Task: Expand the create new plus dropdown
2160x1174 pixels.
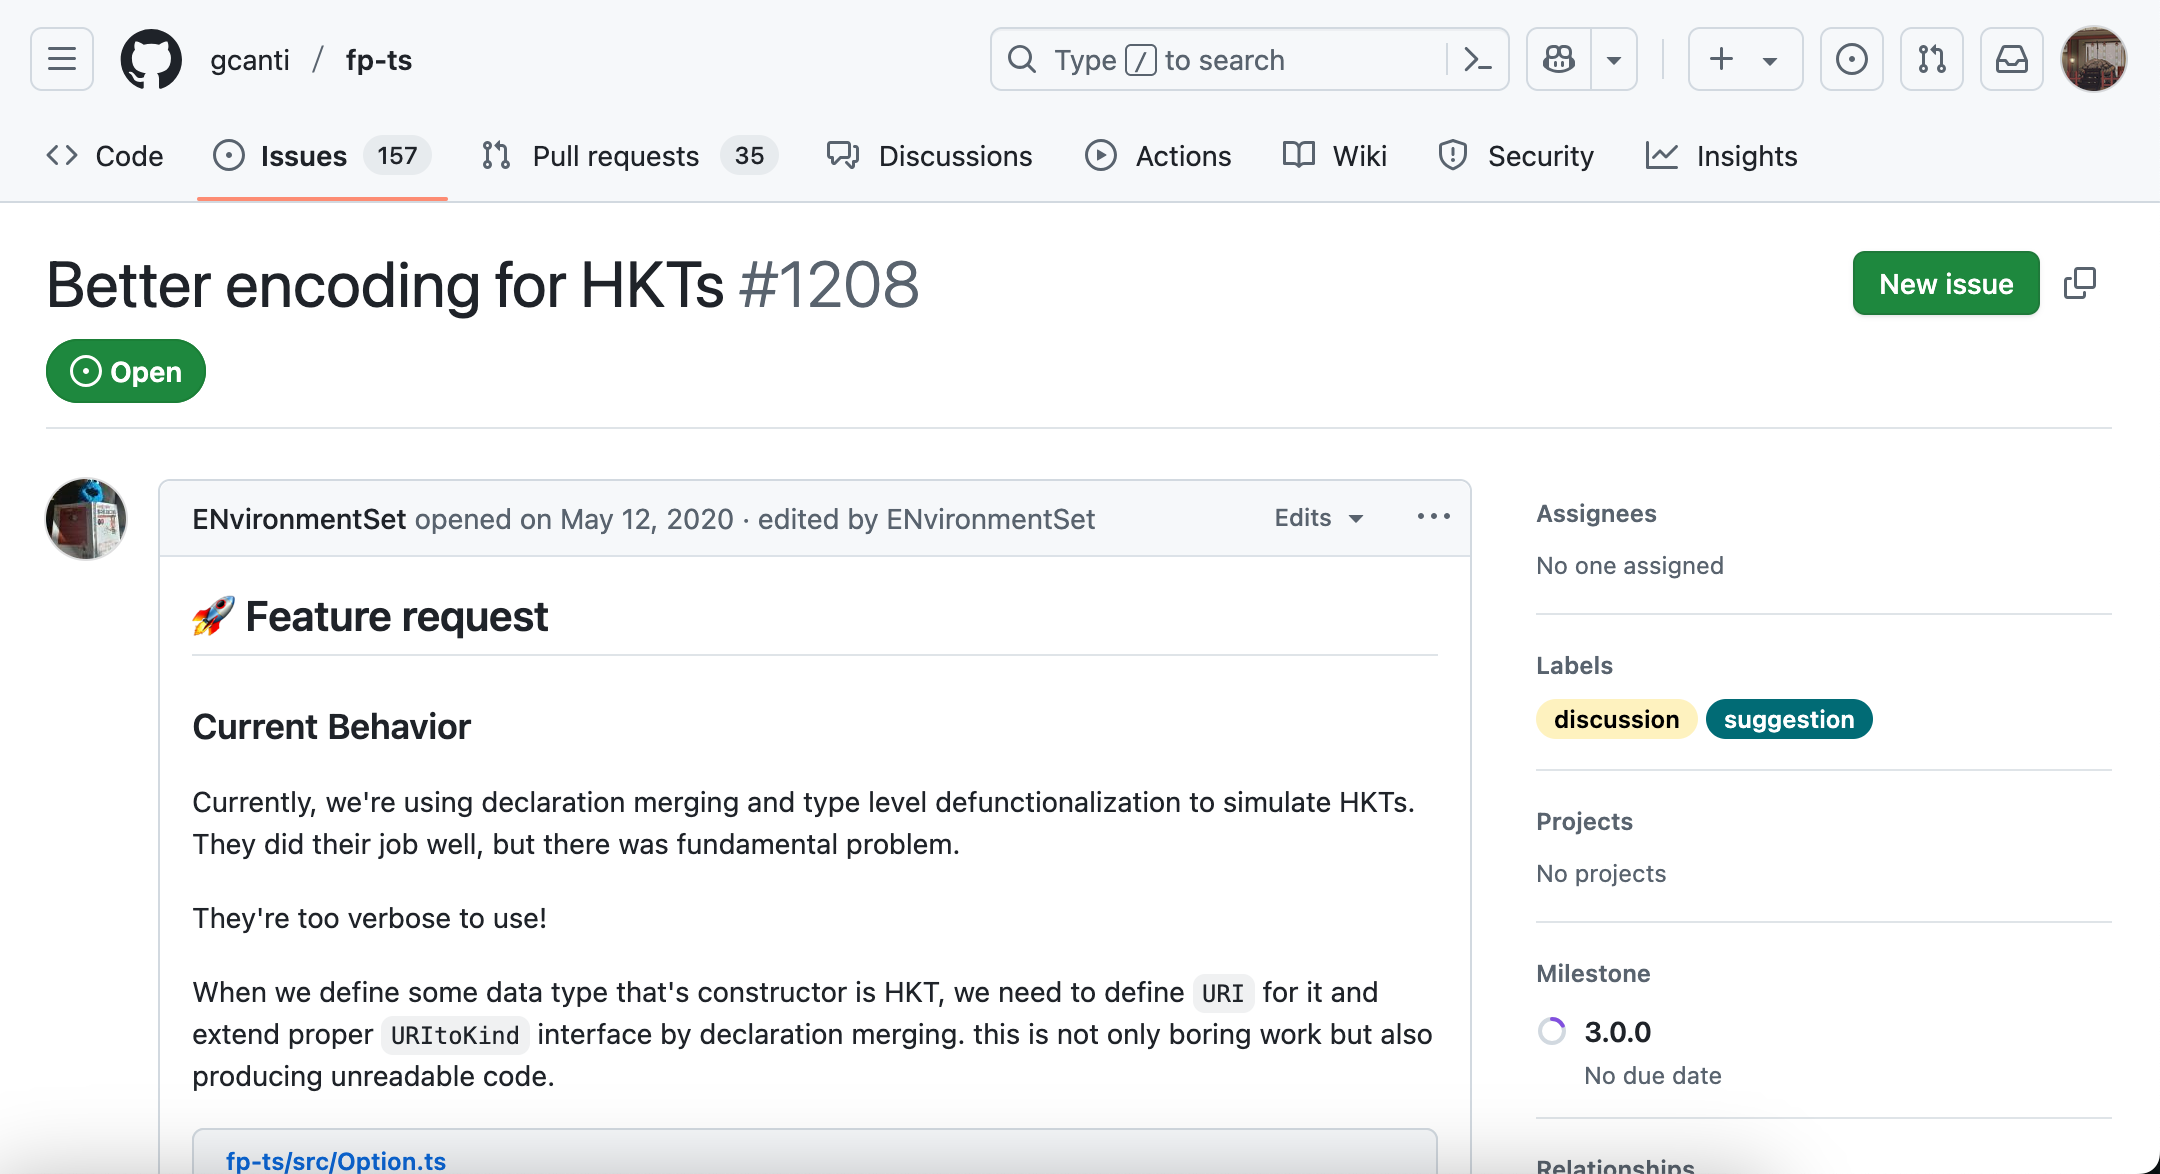Action: pos(1744,59)
